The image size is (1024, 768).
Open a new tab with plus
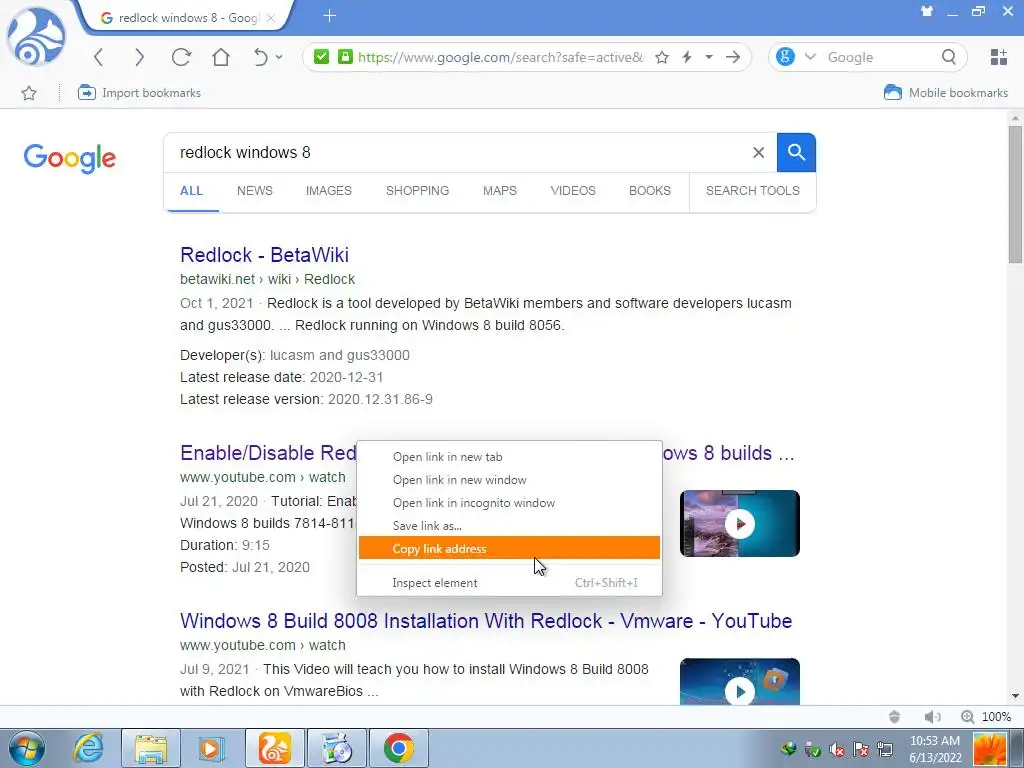coord(330,16)
